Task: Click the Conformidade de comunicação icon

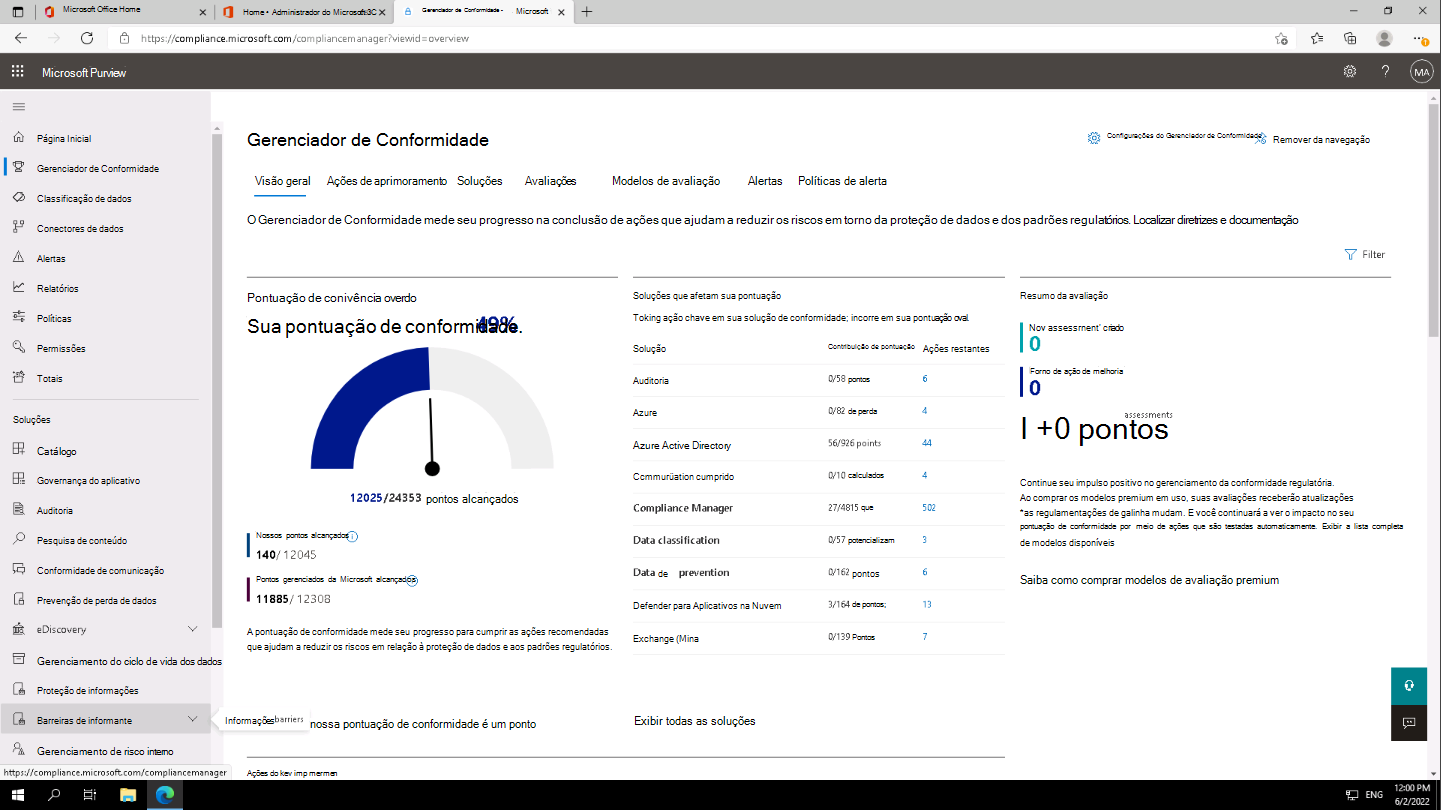Action: point(18,570)
